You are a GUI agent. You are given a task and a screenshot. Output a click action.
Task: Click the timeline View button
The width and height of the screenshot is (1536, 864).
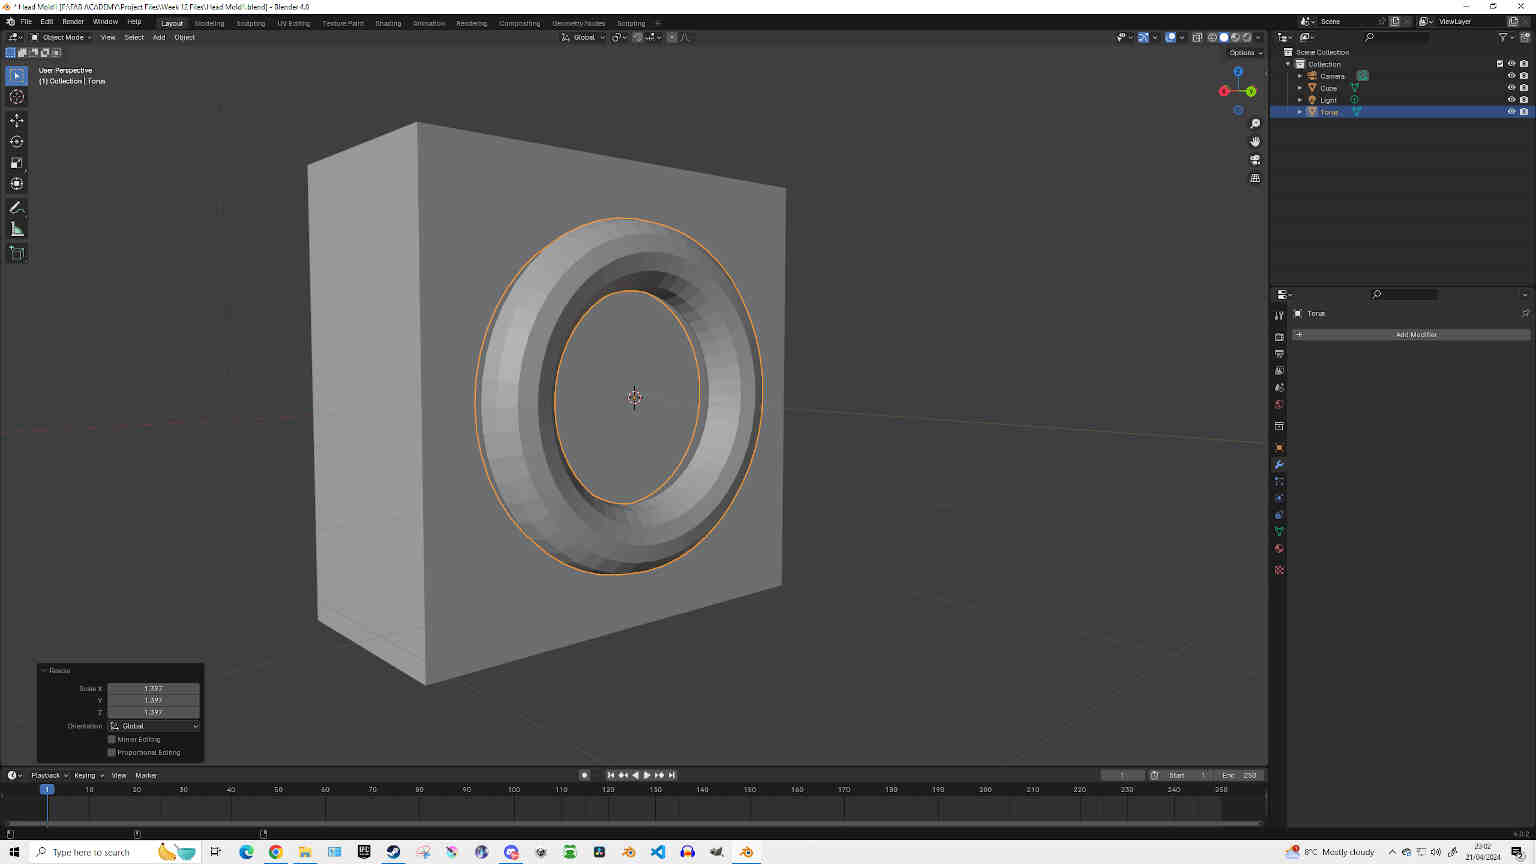119,775
